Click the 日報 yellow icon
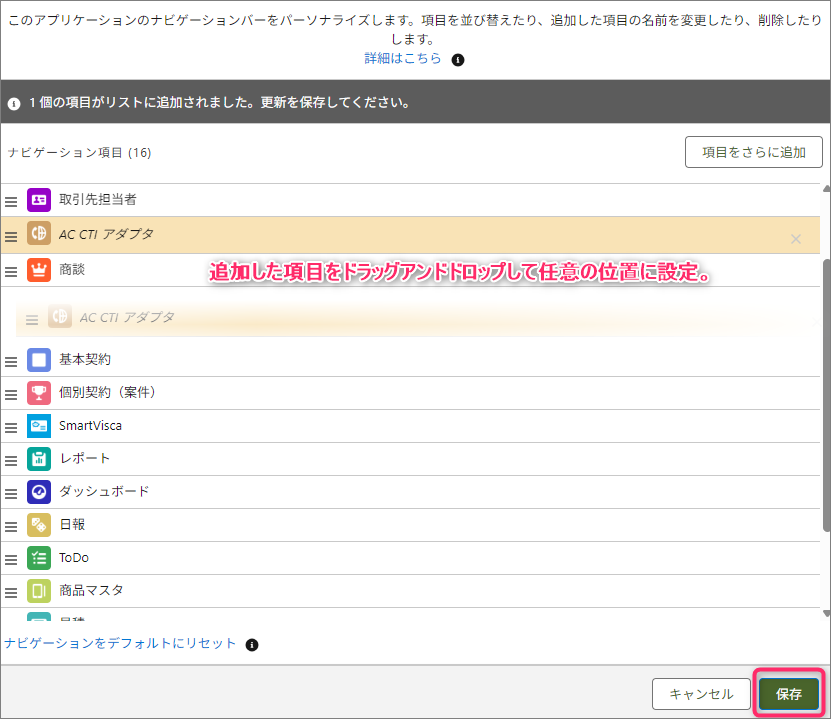 [x=39, y=525]
